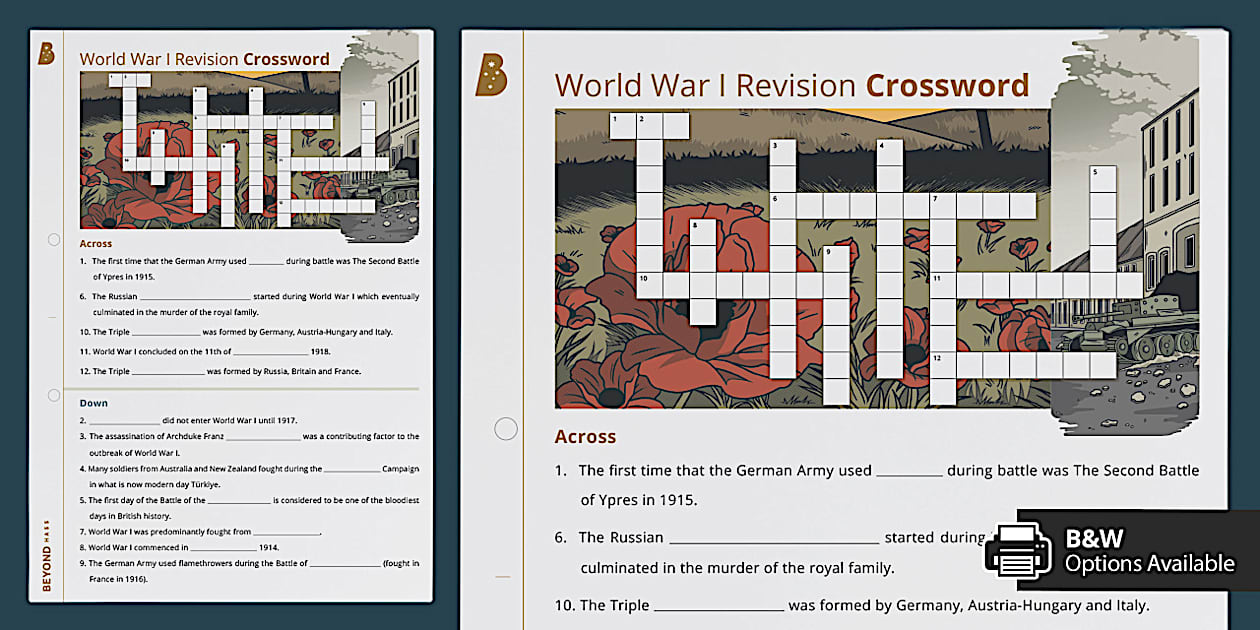This screenshot has width=1260, height=630.
Task: Open the small left worksheet page's crossword grid
Action: coord(250,150)
